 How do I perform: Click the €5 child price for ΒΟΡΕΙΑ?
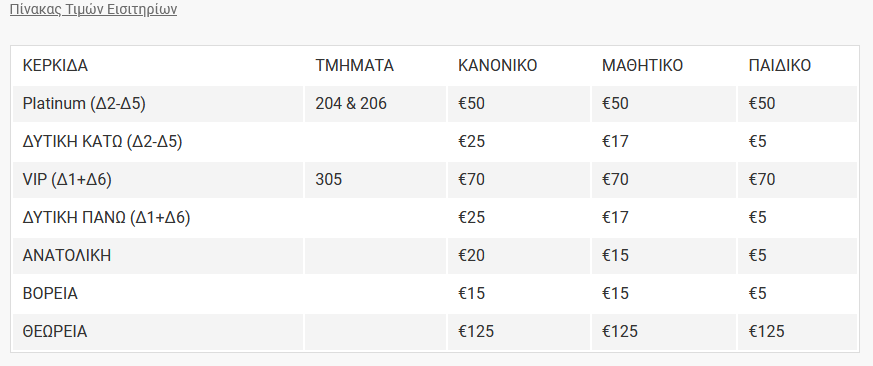click(x=758, y=293)
